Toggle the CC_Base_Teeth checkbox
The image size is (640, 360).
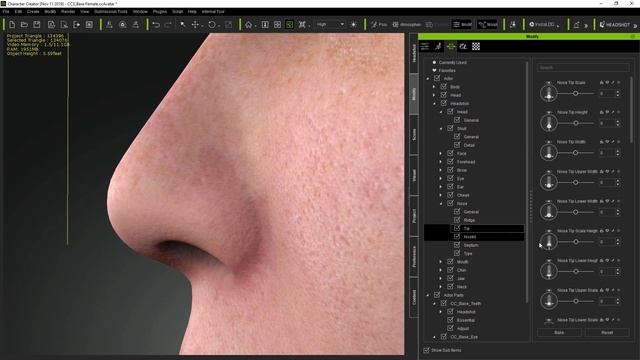click(444, 303)
